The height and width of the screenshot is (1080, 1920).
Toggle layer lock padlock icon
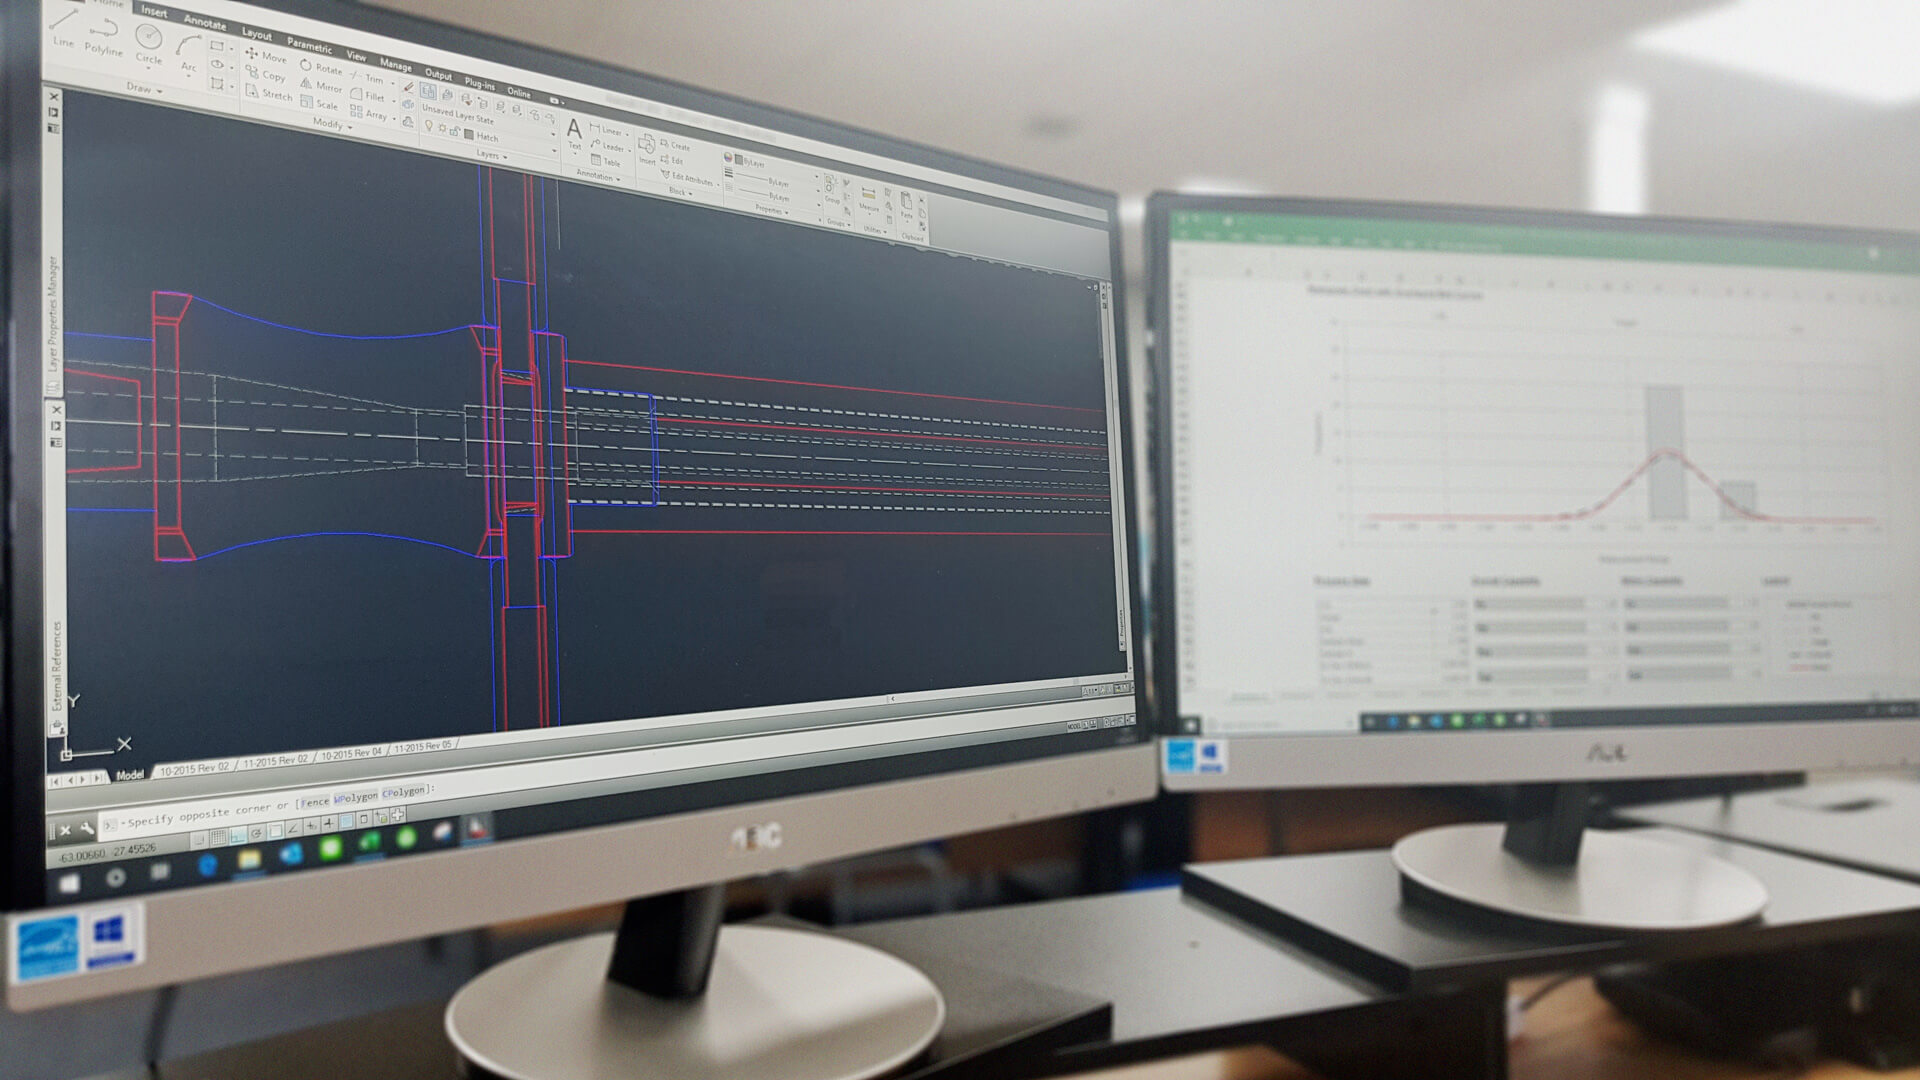pyautogui.click(x=455, y=130)
